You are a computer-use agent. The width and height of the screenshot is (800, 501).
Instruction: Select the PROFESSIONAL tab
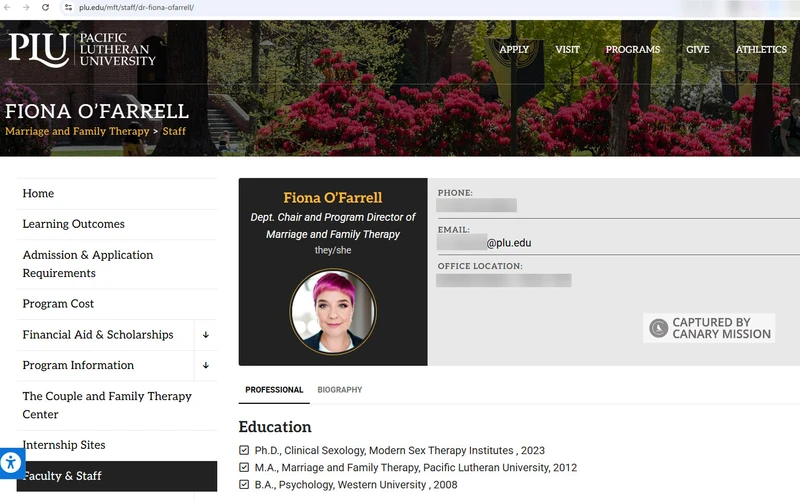tap(274, 390)
